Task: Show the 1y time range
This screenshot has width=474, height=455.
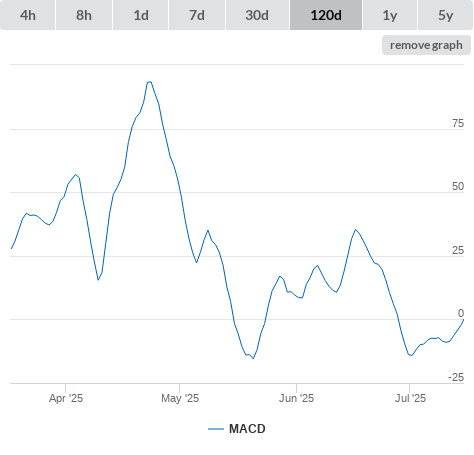Action: [x=390, y=15]
